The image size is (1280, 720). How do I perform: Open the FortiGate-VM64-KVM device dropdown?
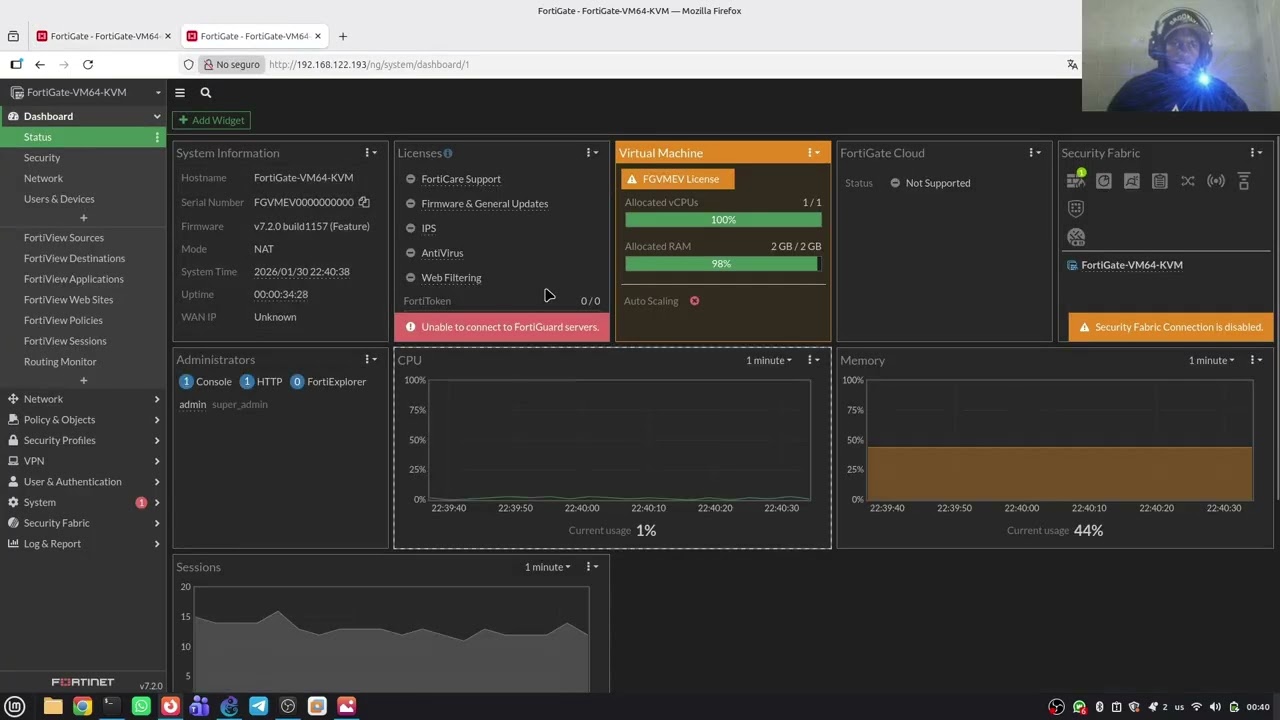tap(84, 92)
